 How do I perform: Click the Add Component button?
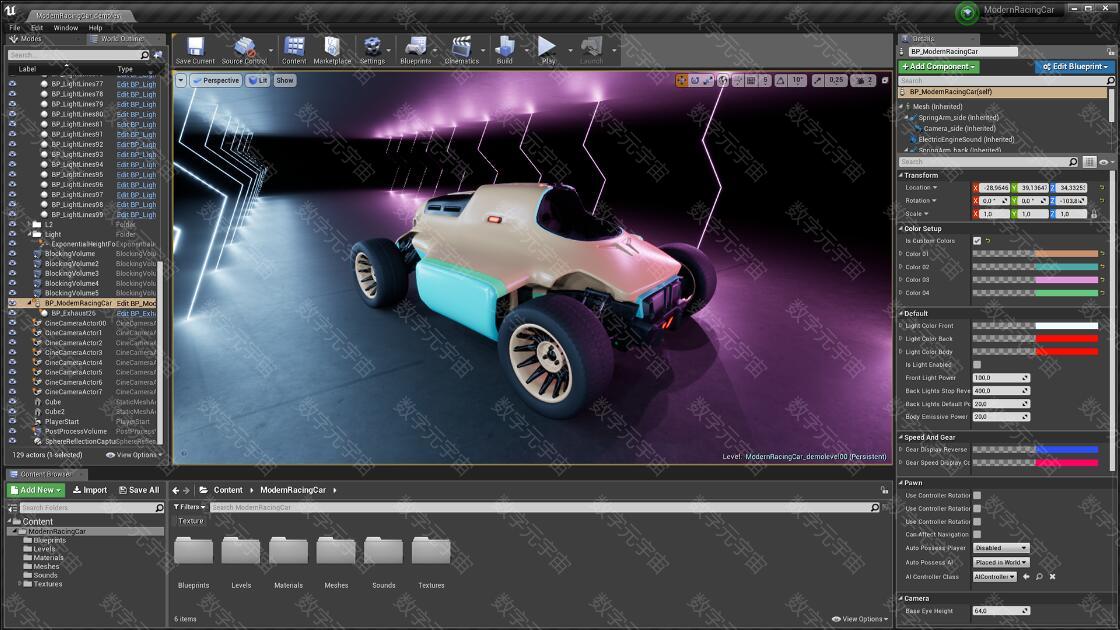(938, 67)
